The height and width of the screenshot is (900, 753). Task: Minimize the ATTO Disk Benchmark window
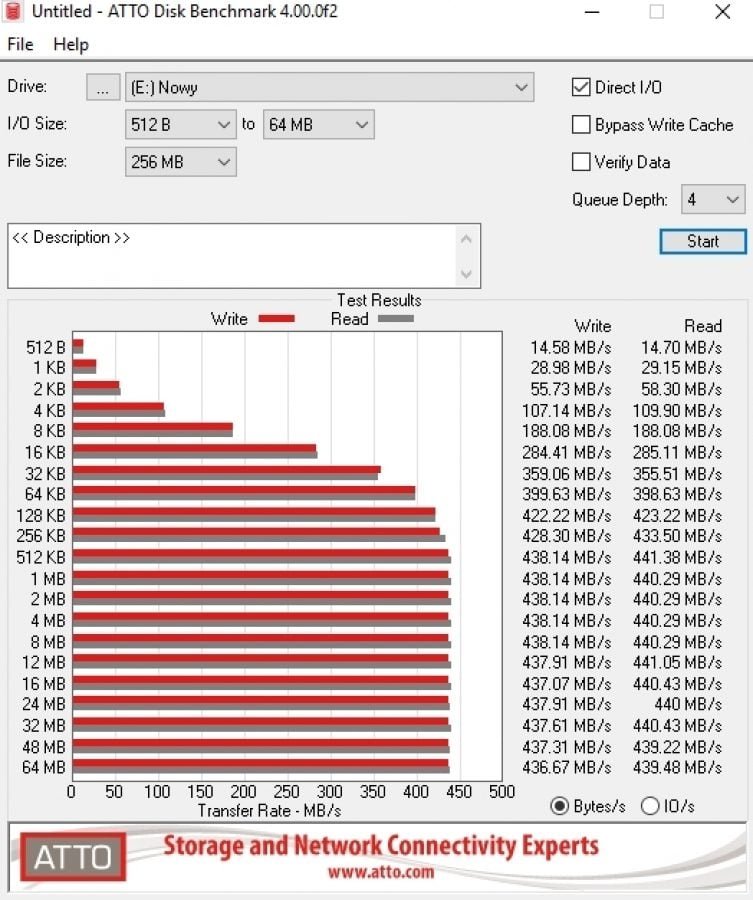tap(592, 11)
